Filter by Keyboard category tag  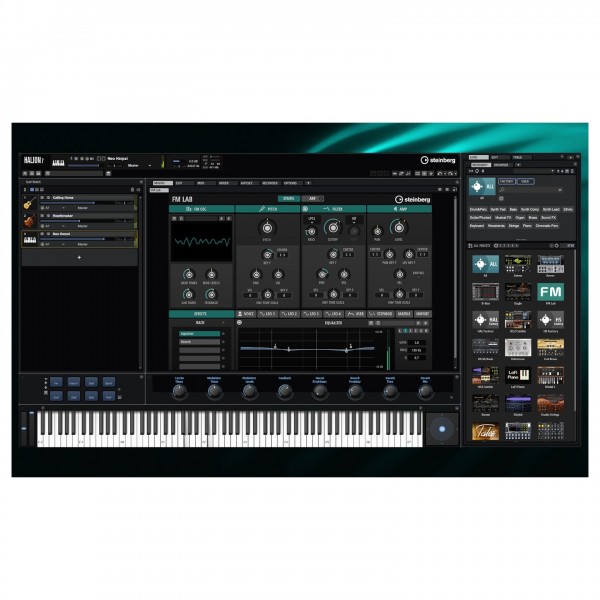click(x=477, y=226)
